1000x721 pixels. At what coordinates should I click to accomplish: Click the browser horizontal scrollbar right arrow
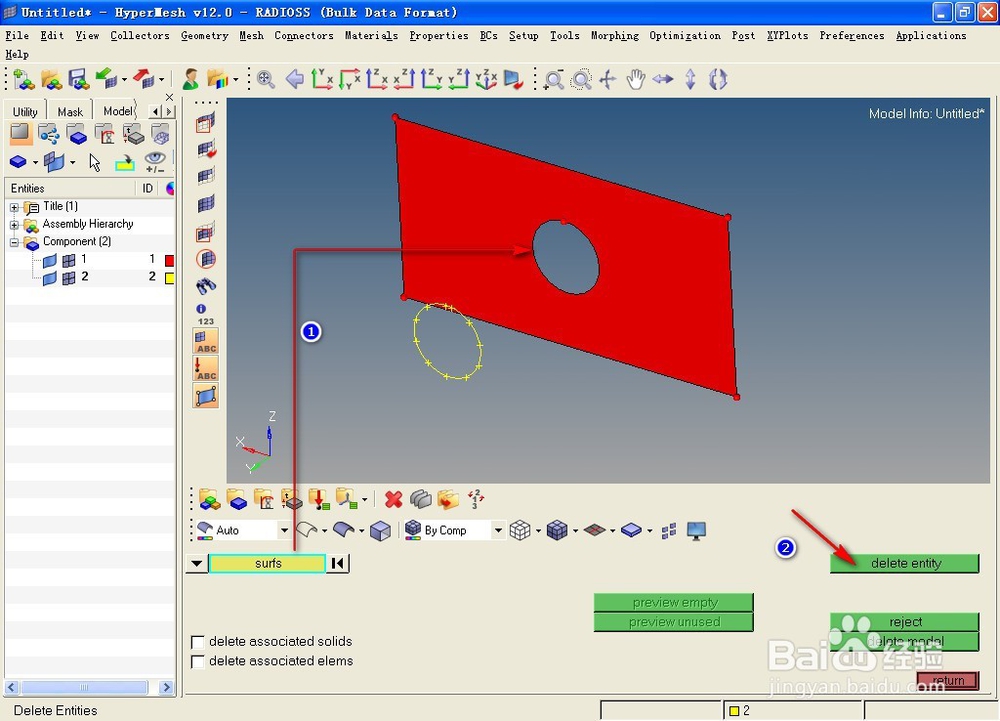(166, 687)
